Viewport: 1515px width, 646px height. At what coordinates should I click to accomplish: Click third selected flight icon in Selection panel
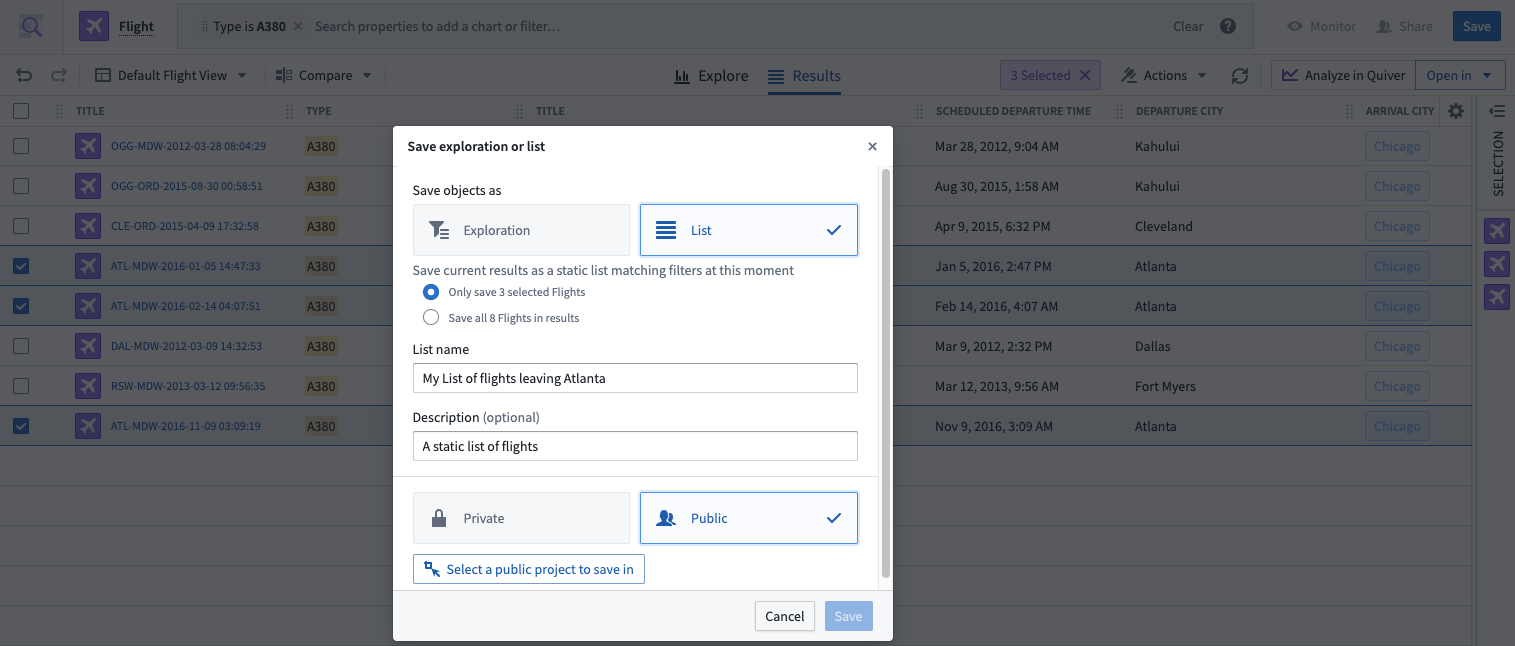tap(1496, 296)
